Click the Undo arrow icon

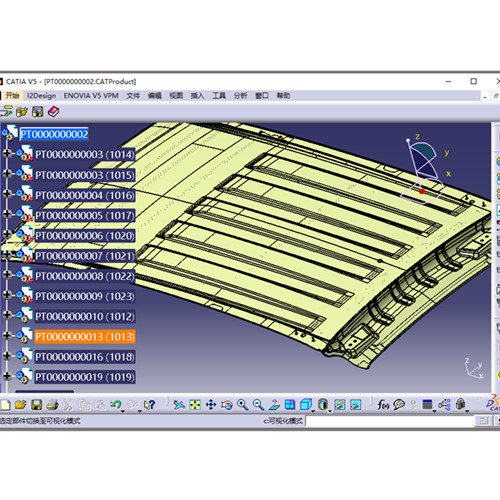(x=116, y=405)
